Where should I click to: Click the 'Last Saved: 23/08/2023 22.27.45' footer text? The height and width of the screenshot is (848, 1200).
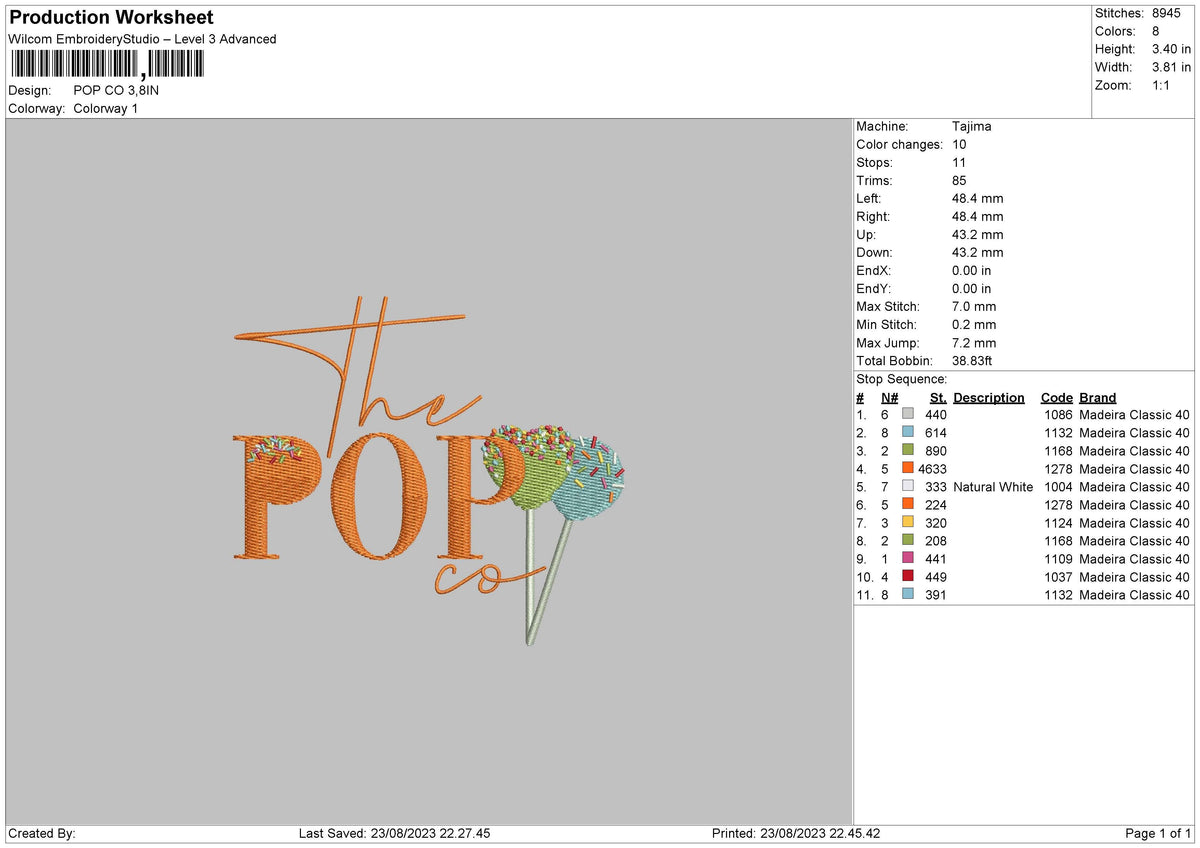[x=394, y=833]
